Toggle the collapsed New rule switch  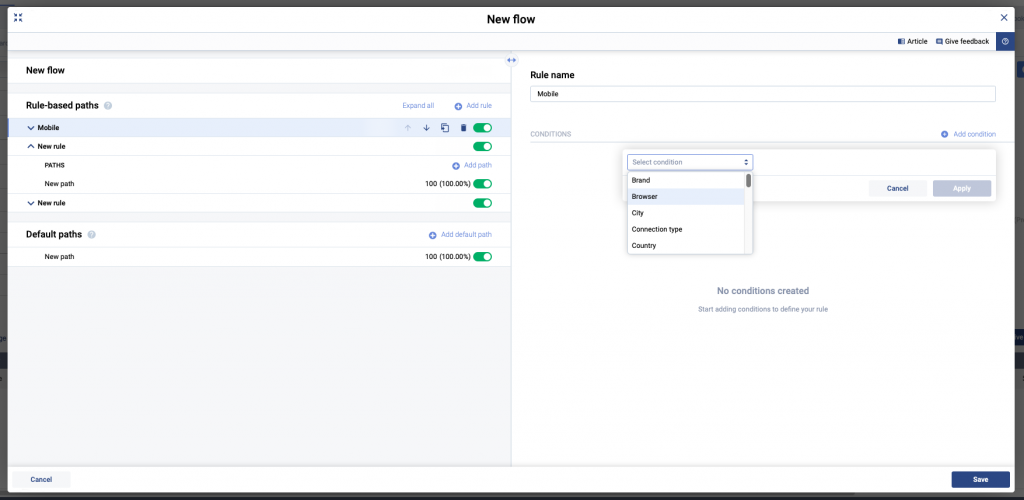tap(483, 203)
